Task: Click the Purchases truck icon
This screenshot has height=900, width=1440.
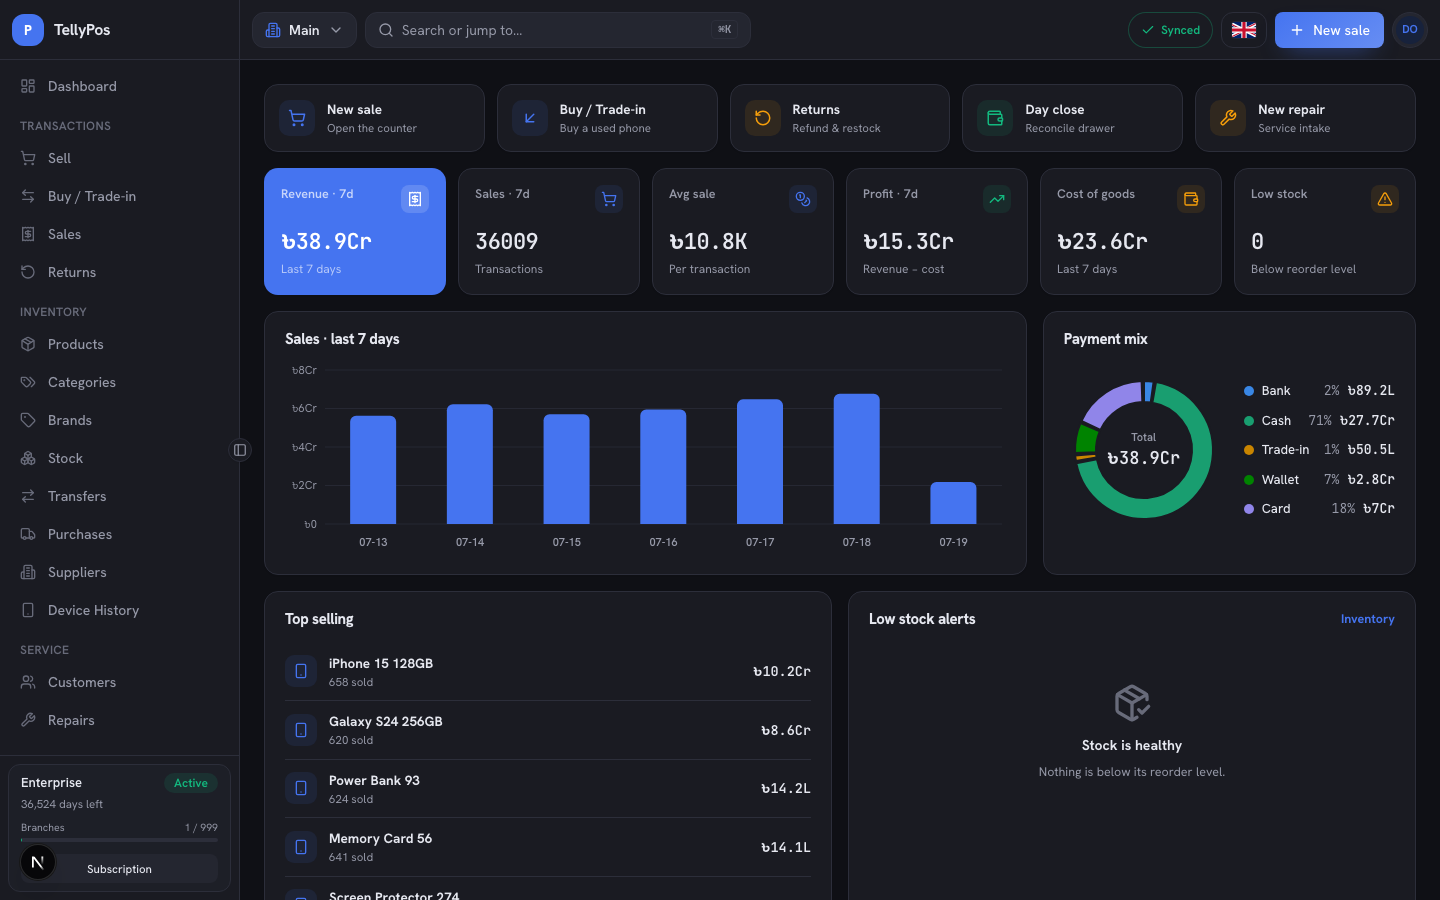Action: (28, 534)
